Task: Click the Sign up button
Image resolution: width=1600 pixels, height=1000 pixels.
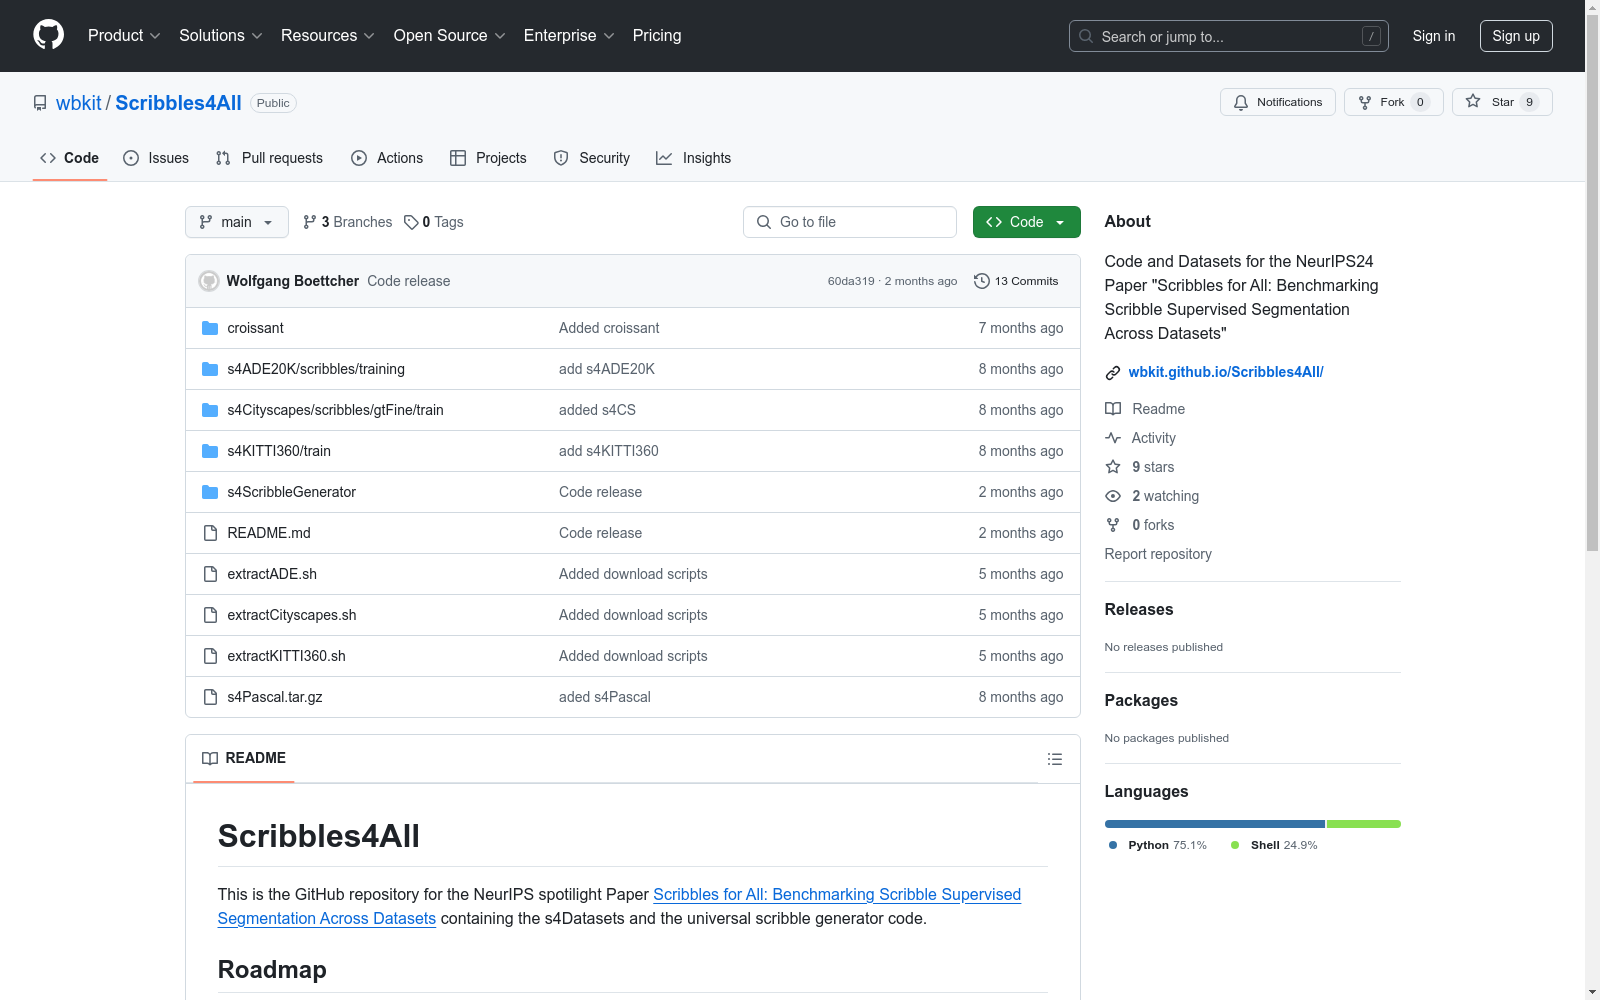Action: click(1516, 36)
